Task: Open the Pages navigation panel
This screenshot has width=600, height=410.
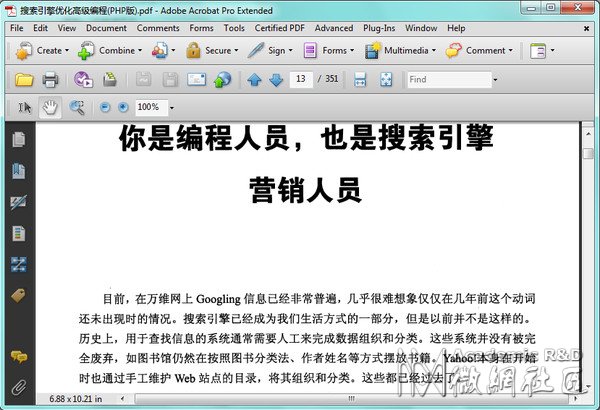Action: pos(19,139)
